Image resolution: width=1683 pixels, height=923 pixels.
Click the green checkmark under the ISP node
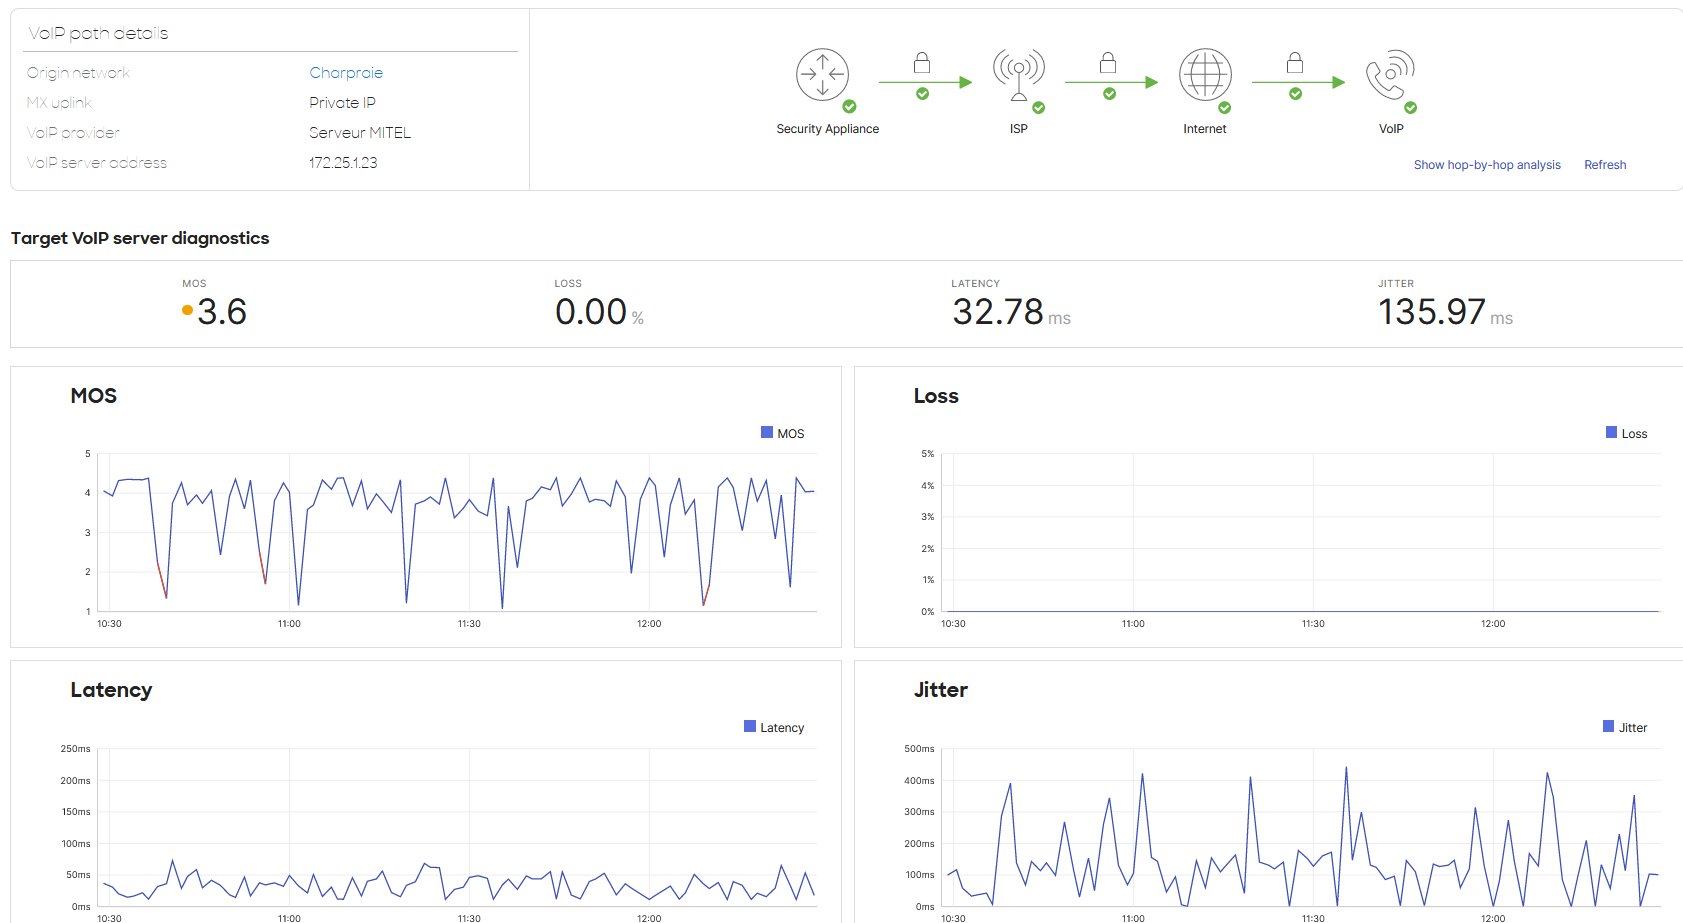point(1038,106)
